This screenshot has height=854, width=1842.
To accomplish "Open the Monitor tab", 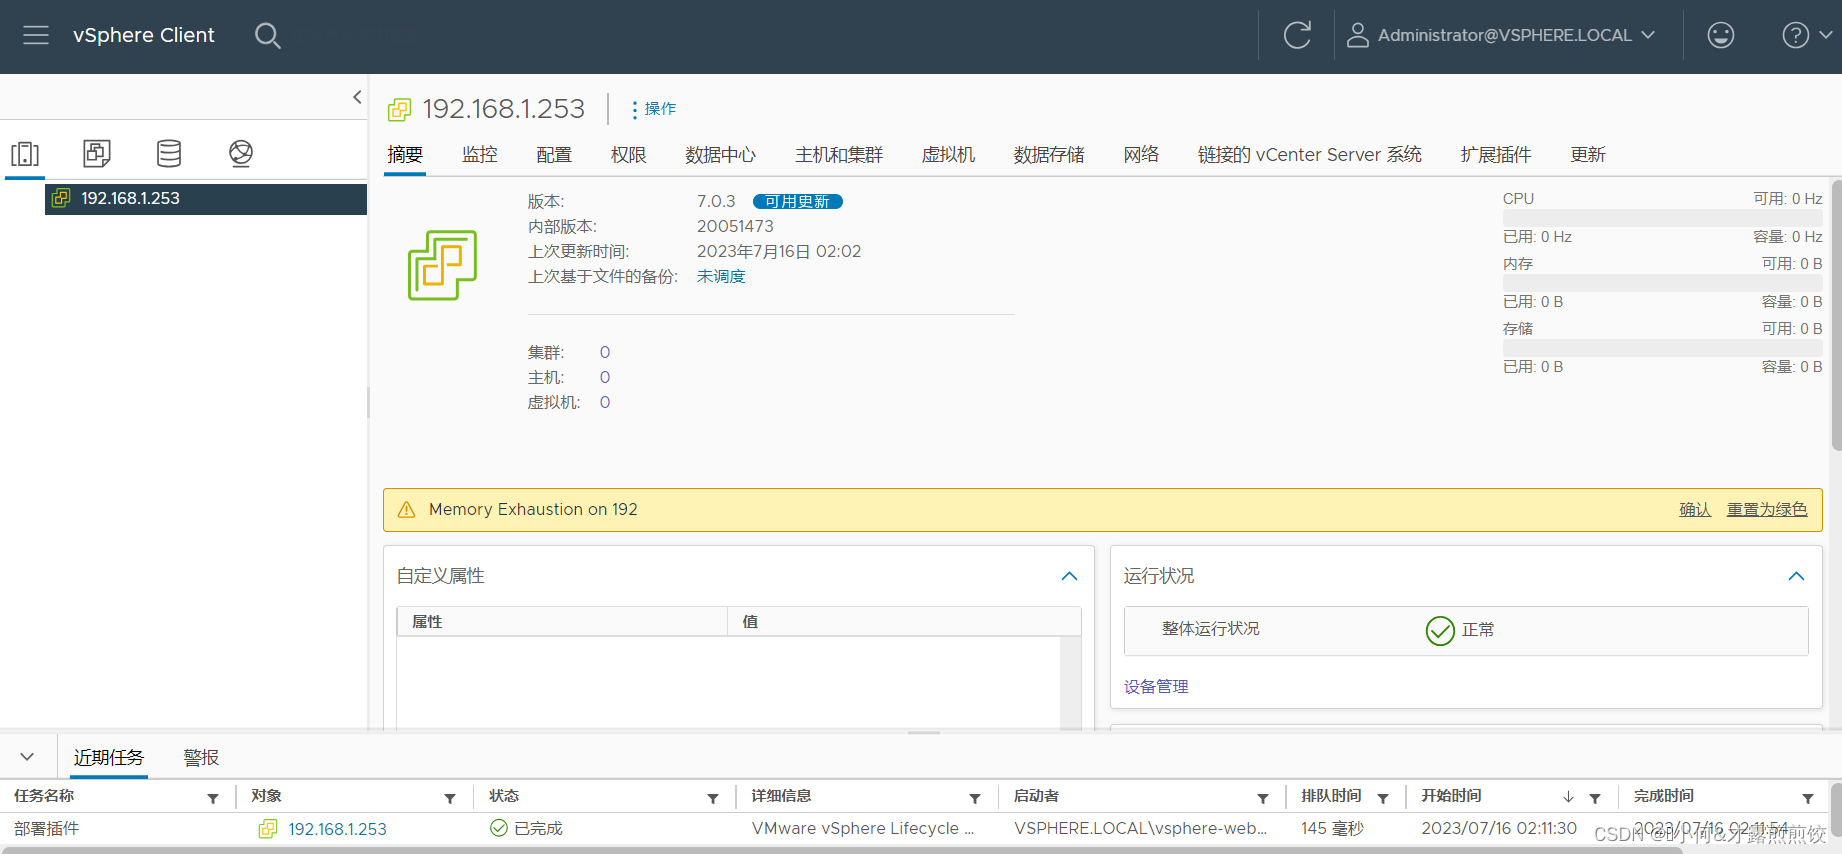I will (480, 154).
